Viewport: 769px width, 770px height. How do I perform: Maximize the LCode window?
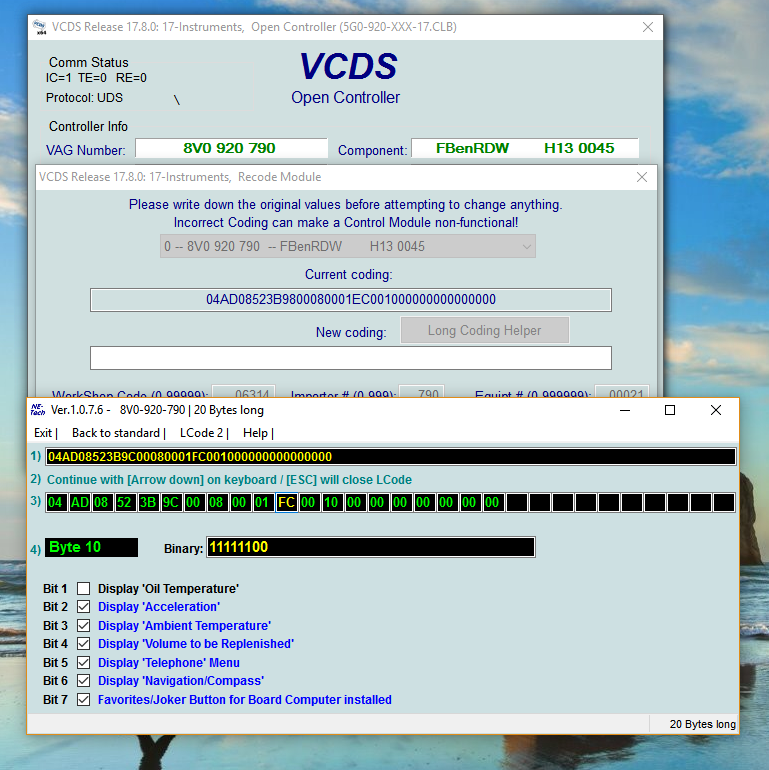(670, 410)
